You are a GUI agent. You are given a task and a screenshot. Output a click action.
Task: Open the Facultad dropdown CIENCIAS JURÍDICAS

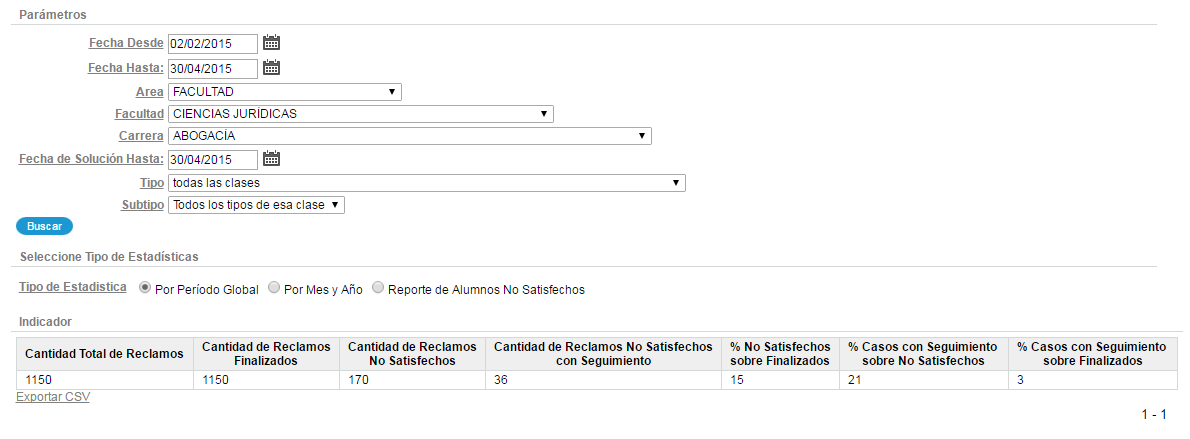[x=360, y=114]
